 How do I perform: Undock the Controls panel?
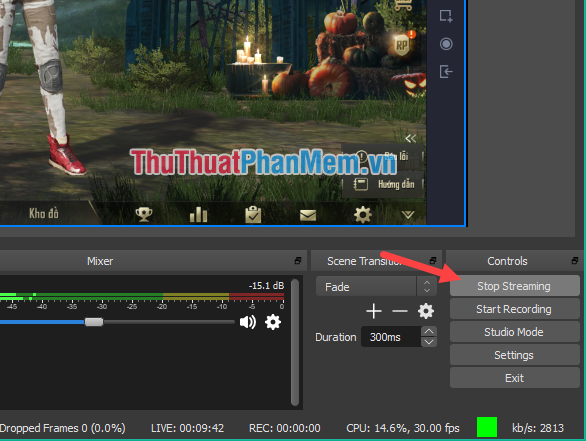pos(575,260)
